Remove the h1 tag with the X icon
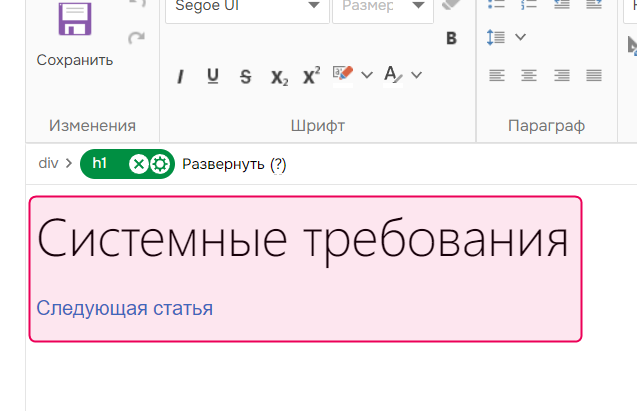637x411 pixels. tap(139, 164)
